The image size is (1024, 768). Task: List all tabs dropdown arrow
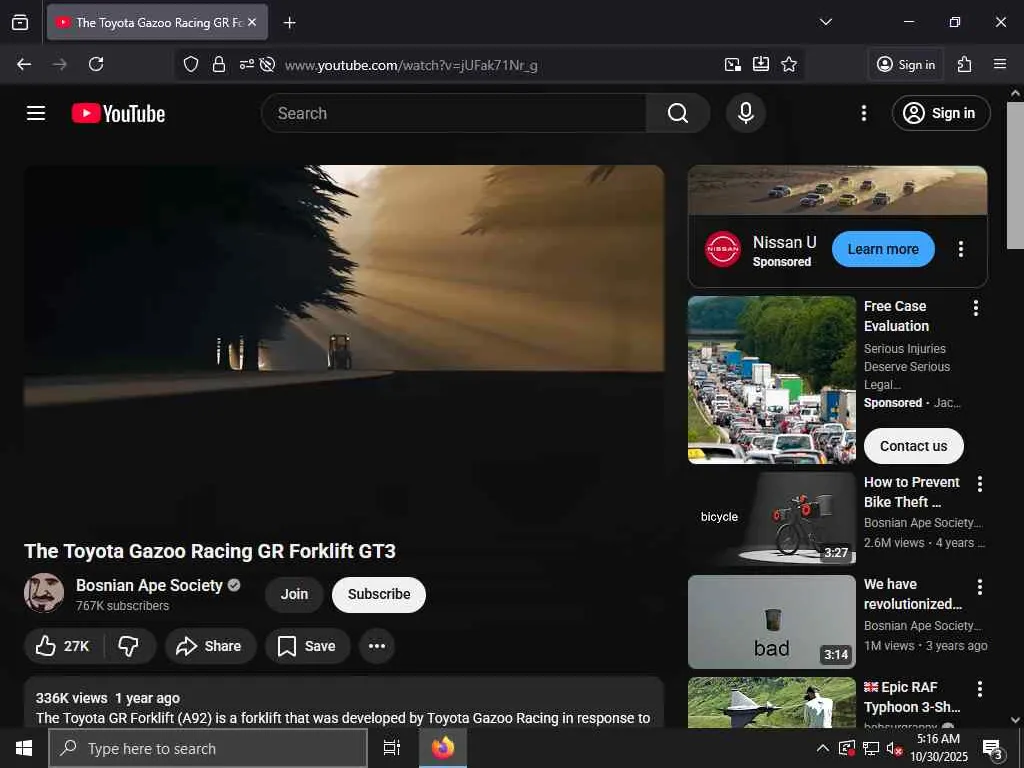click(825, 23)
